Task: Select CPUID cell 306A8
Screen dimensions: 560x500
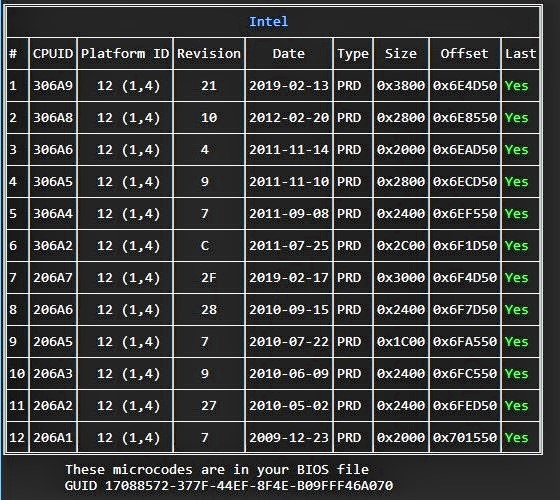Action: pos(53,118)
